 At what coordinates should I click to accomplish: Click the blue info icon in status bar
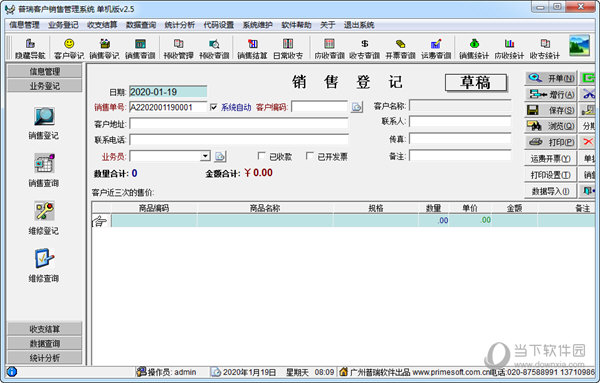[12, 372]
